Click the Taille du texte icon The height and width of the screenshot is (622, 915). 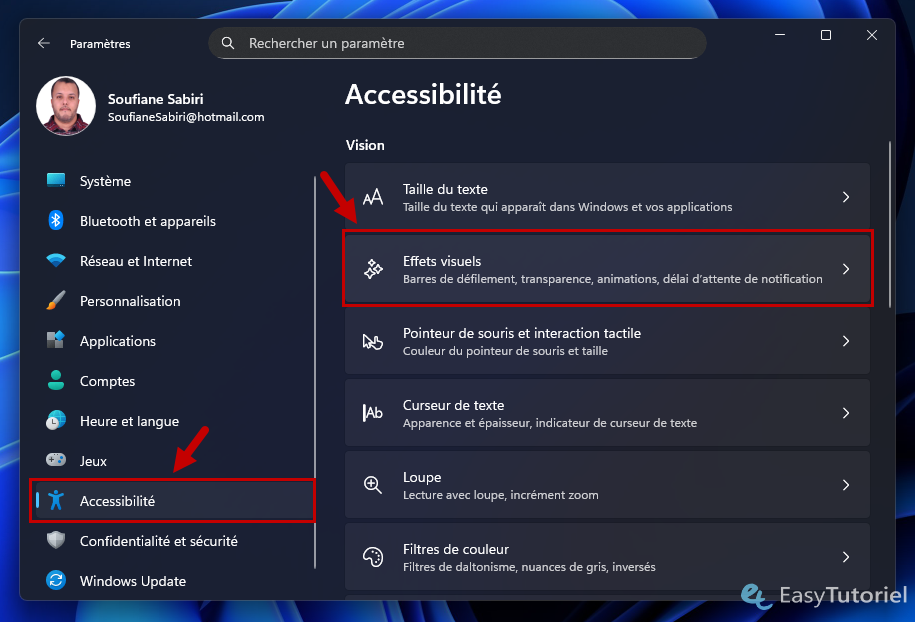coord(373,196)
